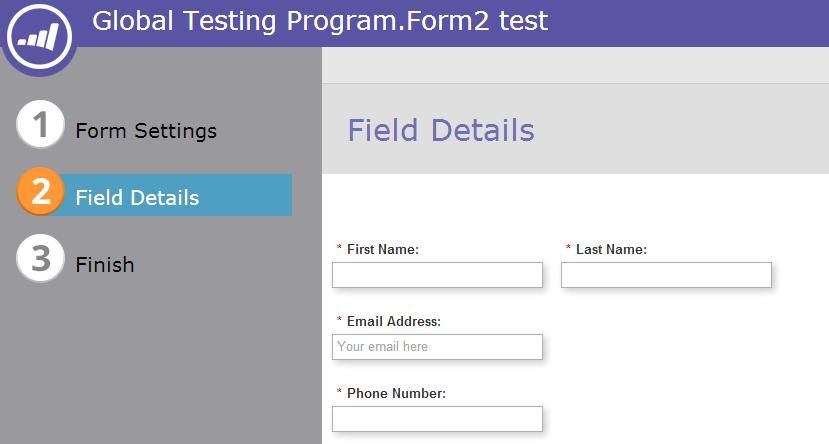Click the orange step 2 circle
Viewport: 829px width, 444px height.
pos(41,191)
